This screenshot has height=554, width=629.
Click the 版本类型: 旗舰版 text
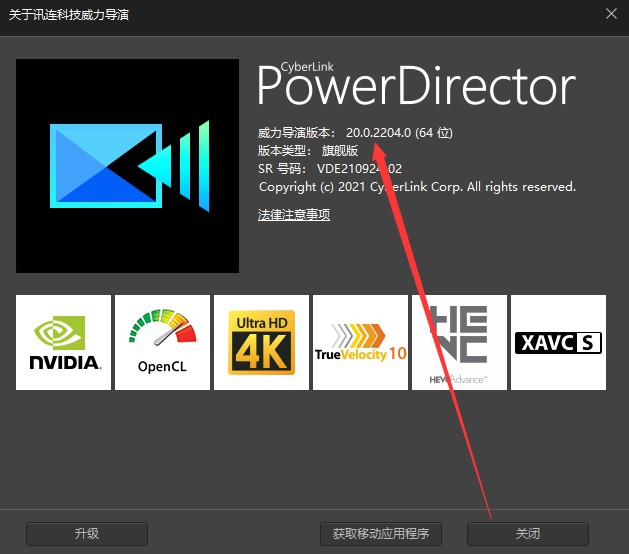point(308,150)
